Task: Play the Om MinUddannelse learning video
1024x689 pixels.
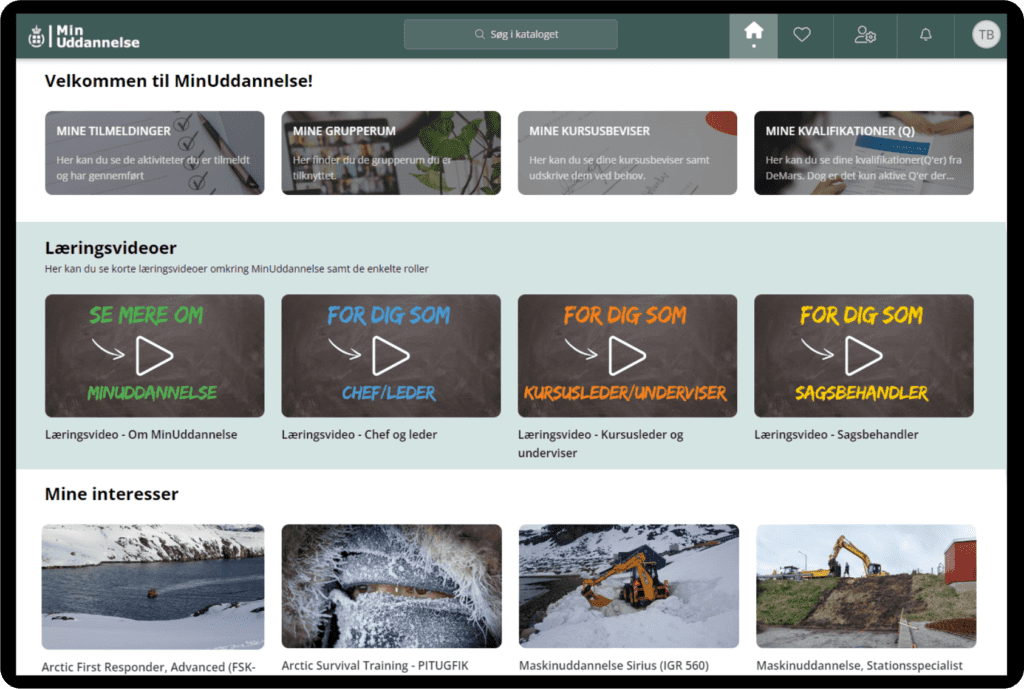Action: click(154, 354)
